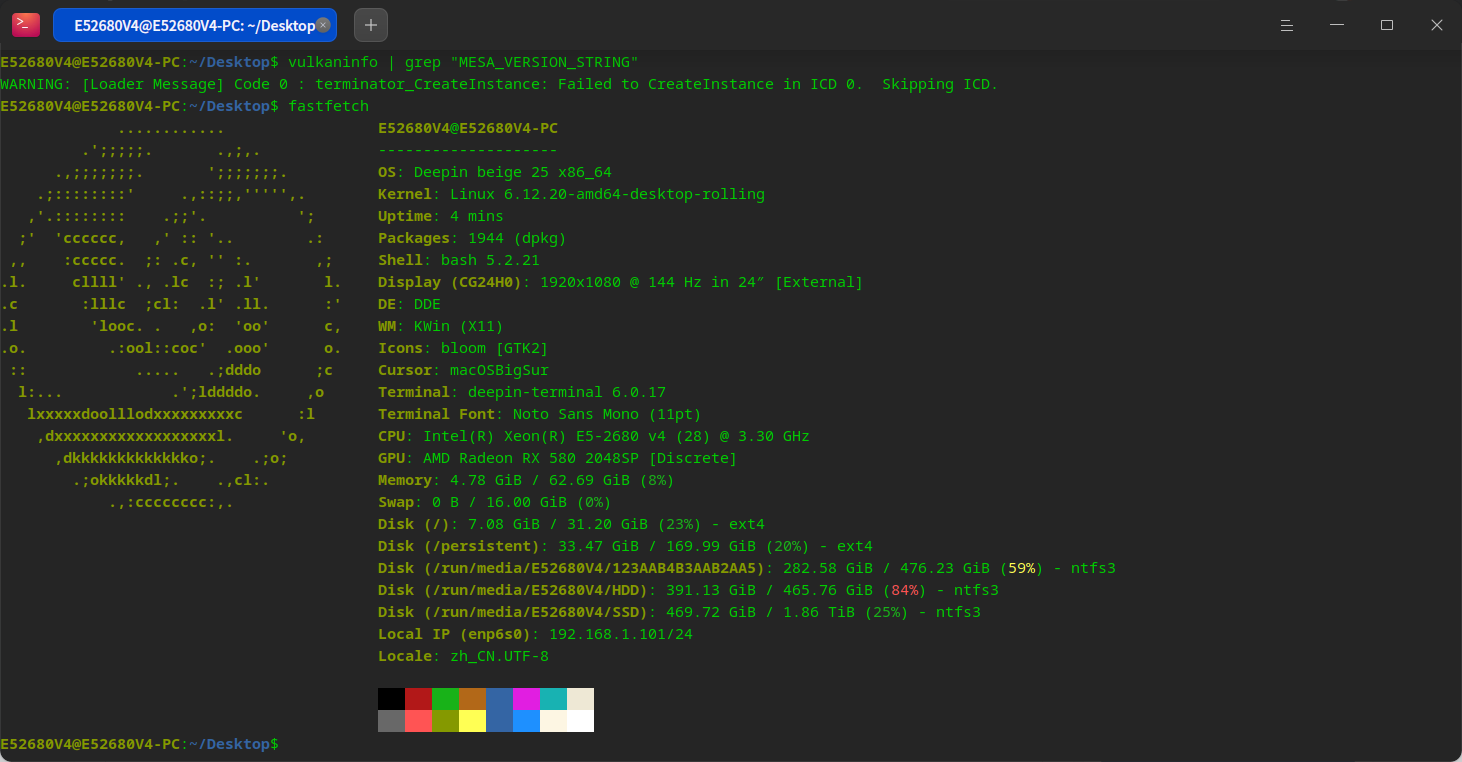Click the cyan color block
This screenshot has width=1462, height=762.
point(553,699)
